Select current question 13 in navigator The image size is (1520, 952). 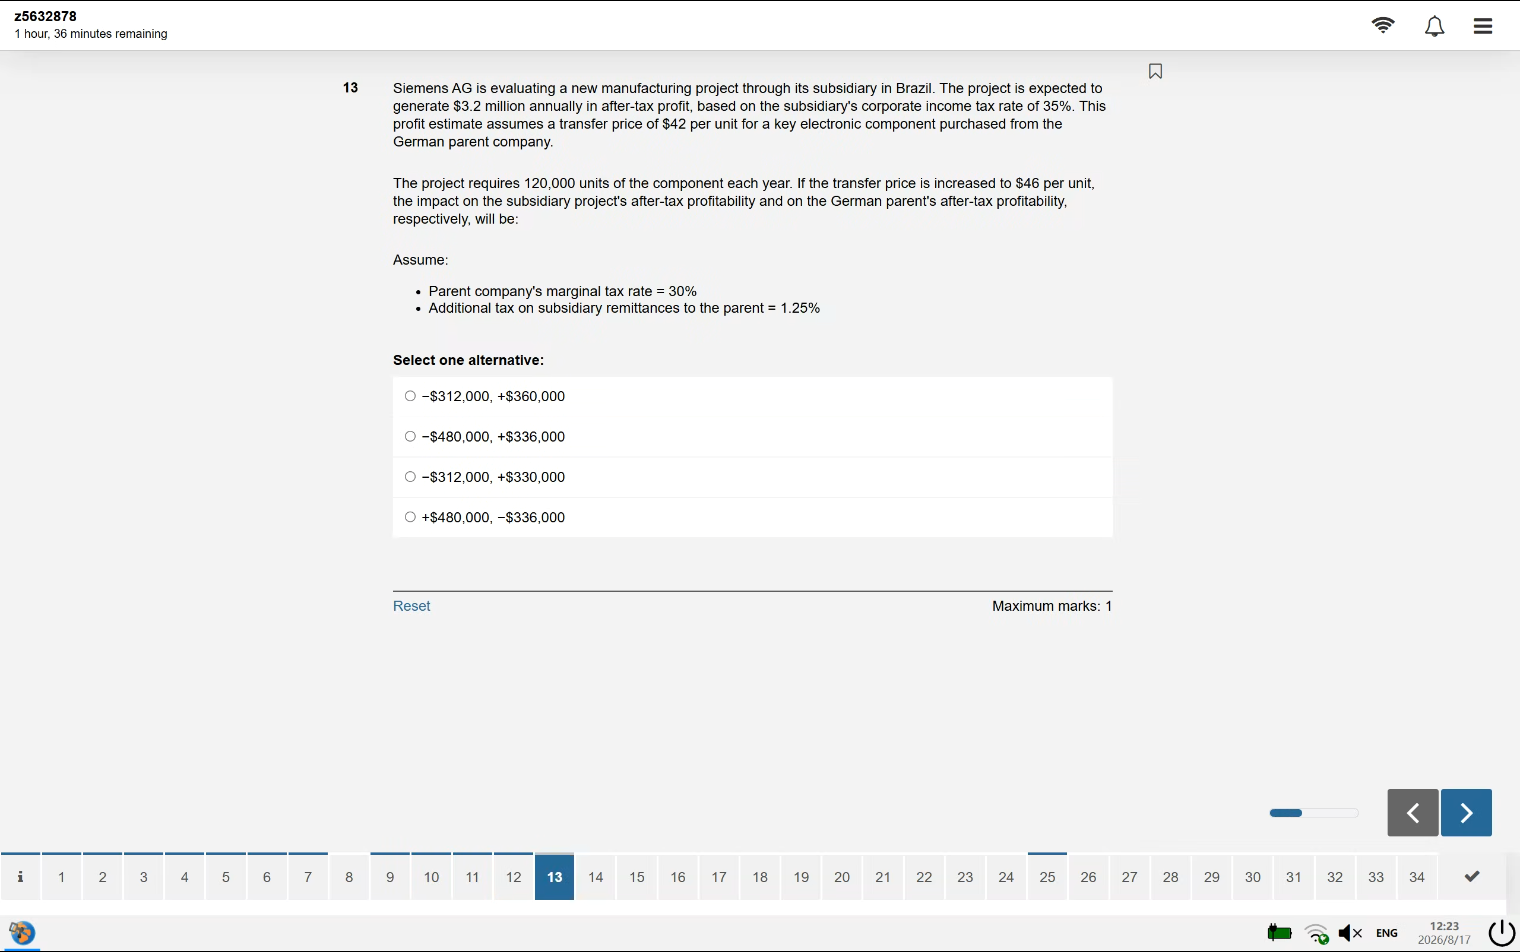tap(555, 877)
